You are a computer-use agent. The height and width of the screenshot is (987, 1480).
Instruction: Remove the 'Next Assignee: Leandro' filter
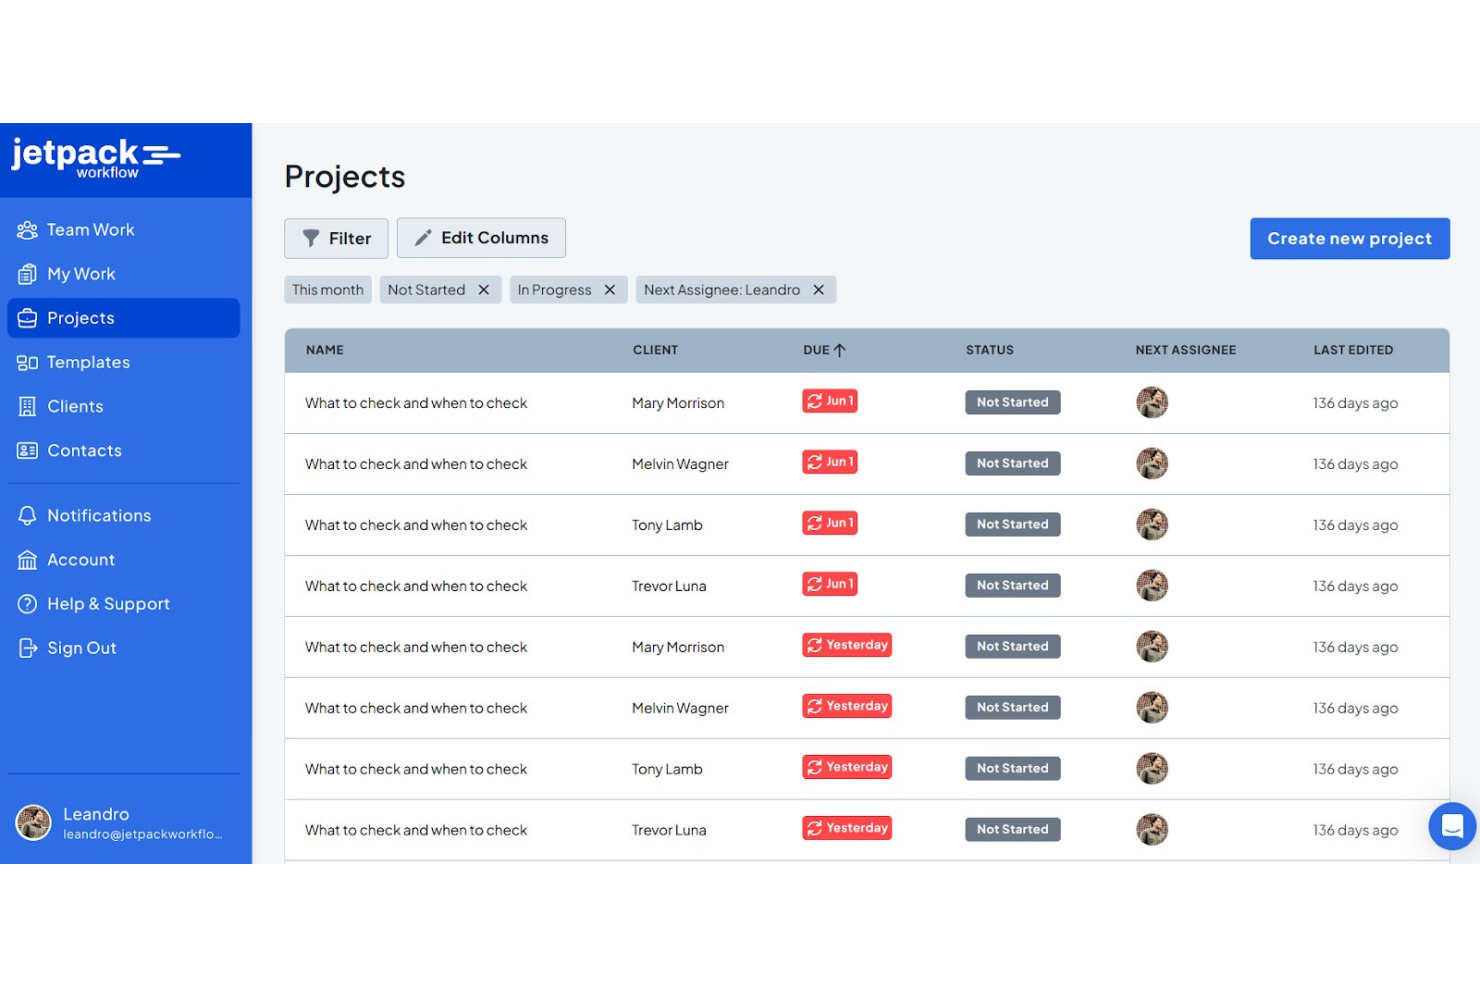(819, 289)
